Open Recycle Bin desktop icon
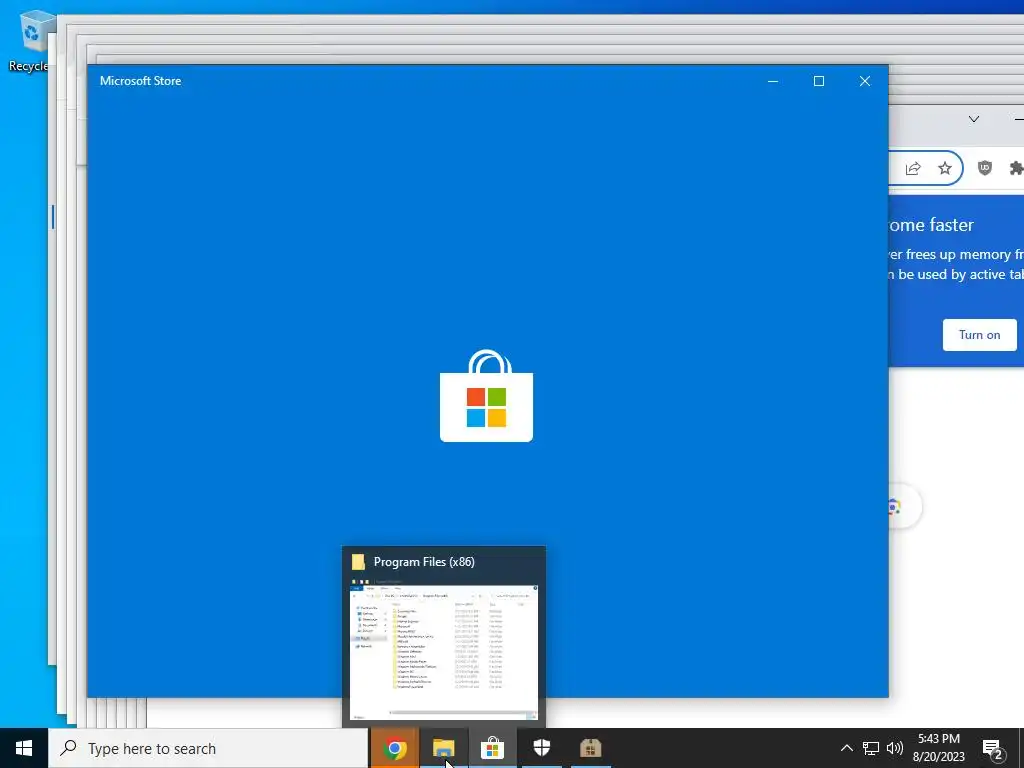 point(29,40)
